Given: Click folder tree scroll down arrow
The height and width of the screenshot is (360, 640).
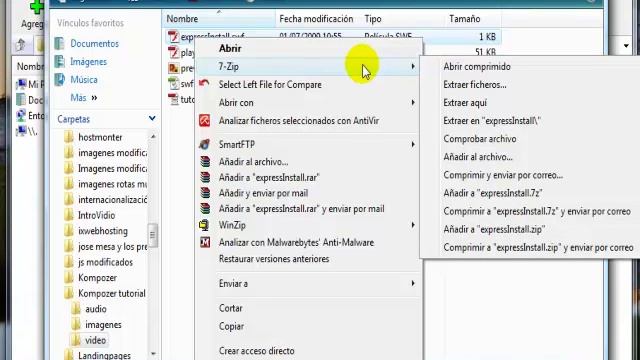Looking at the screenshot, I should [153, 353].
